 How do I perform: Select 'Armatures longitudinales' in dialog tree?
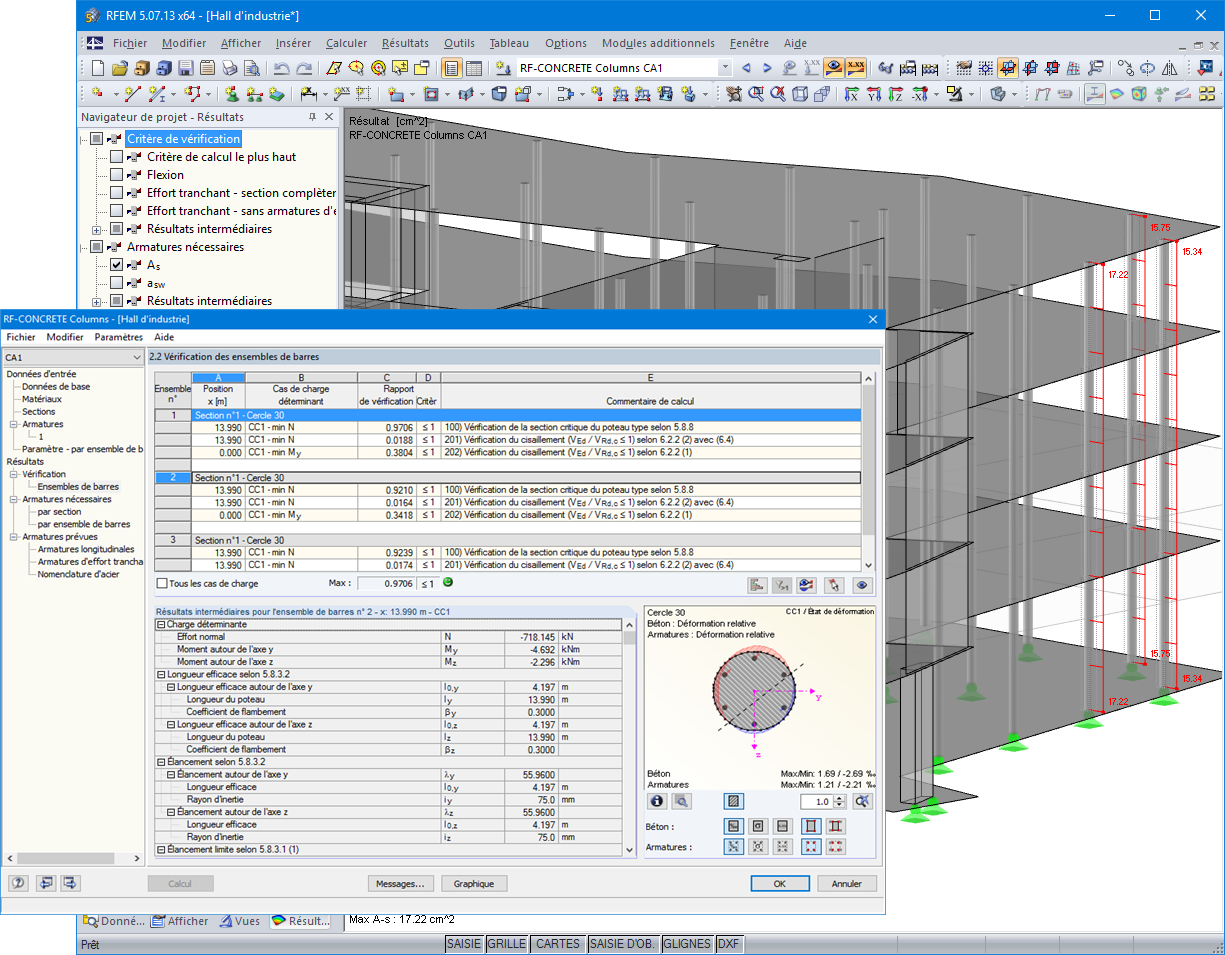point(85,549)
